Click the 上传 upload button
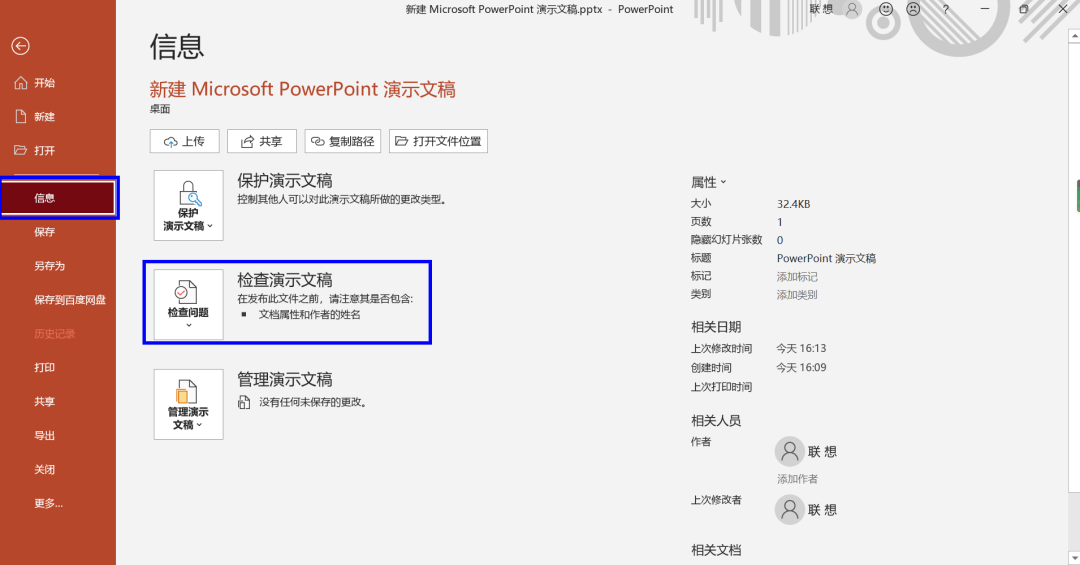This screenshot has width=1080, height=565. coord(185,141)
